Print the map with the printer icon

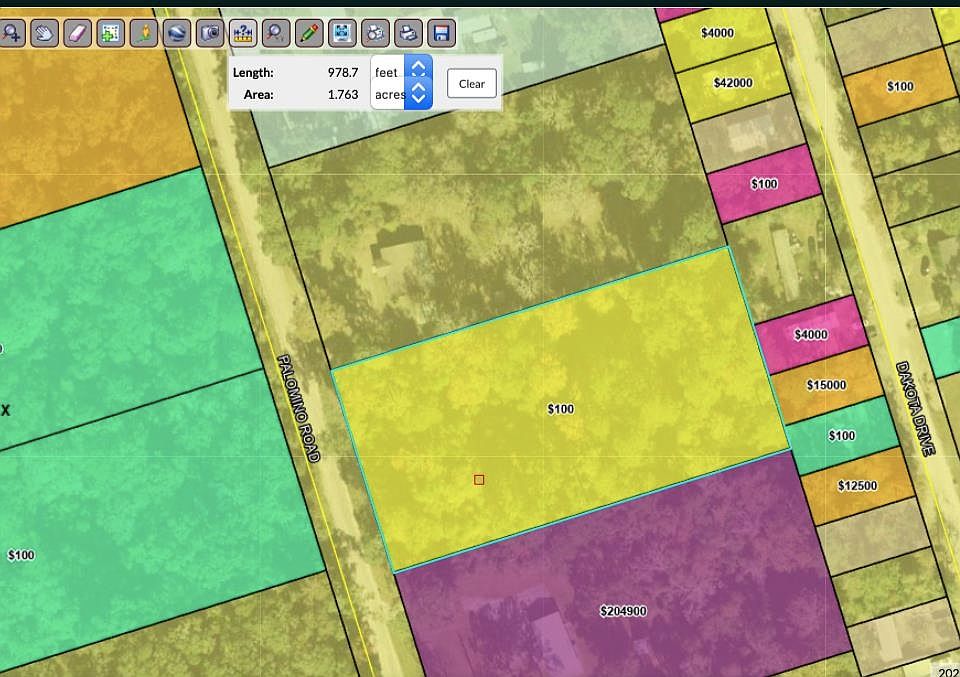[408, 33]
